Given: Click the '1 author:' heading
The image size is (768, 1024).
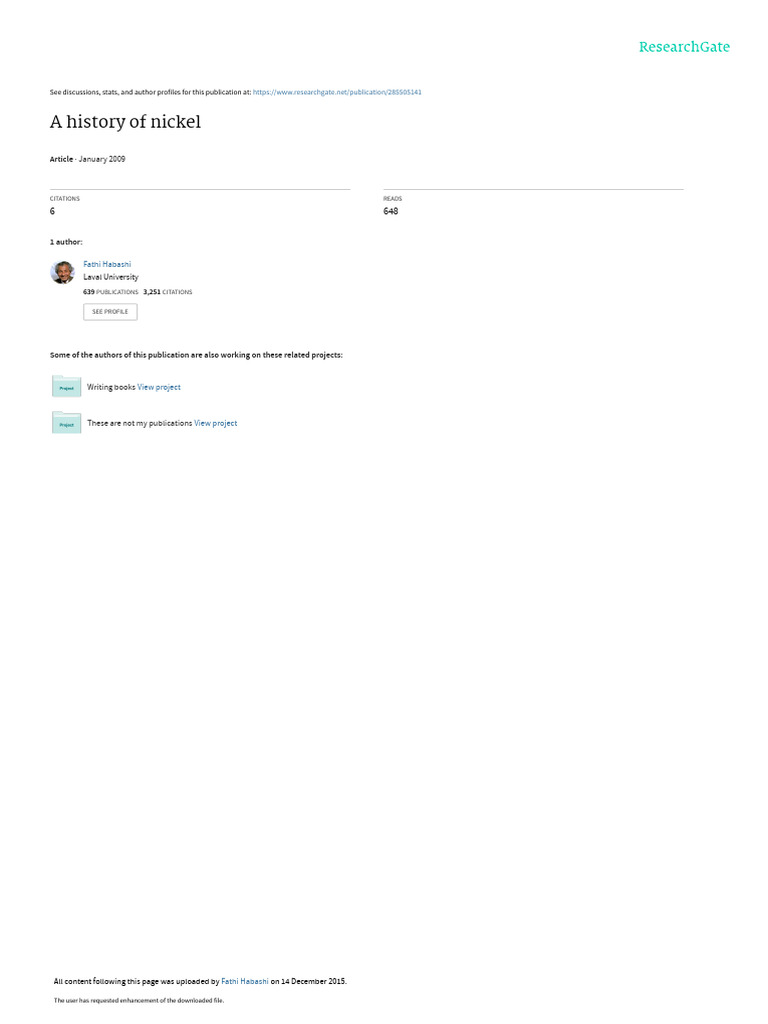Looking at the screenshot, I should click(66, 242).
